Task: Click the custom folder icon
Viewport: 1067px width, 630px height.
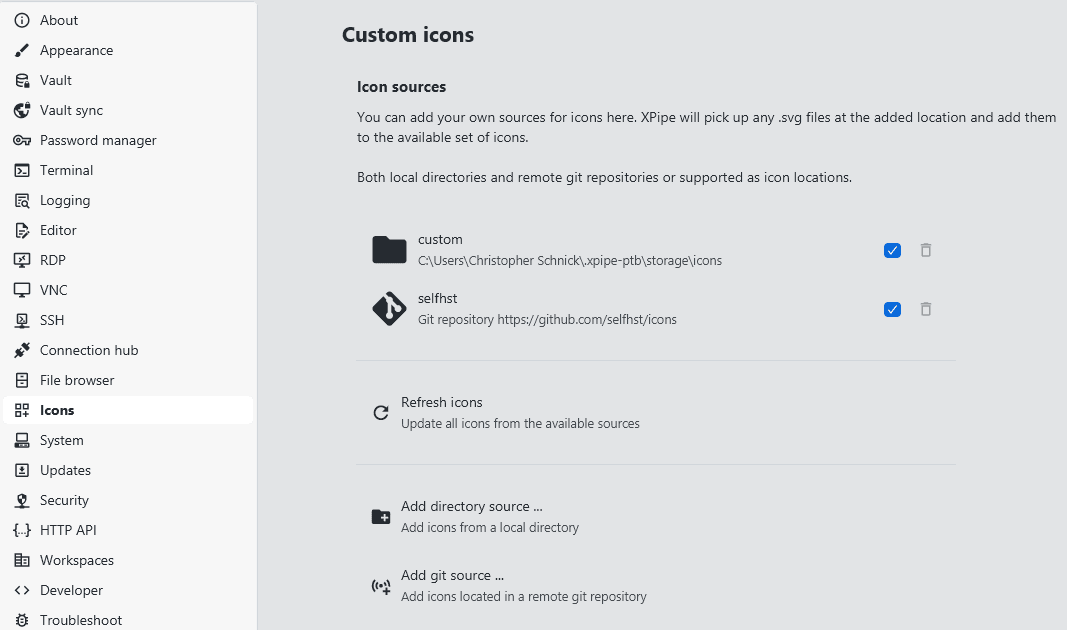Action: pyautogui.click(x=389, y=250)
